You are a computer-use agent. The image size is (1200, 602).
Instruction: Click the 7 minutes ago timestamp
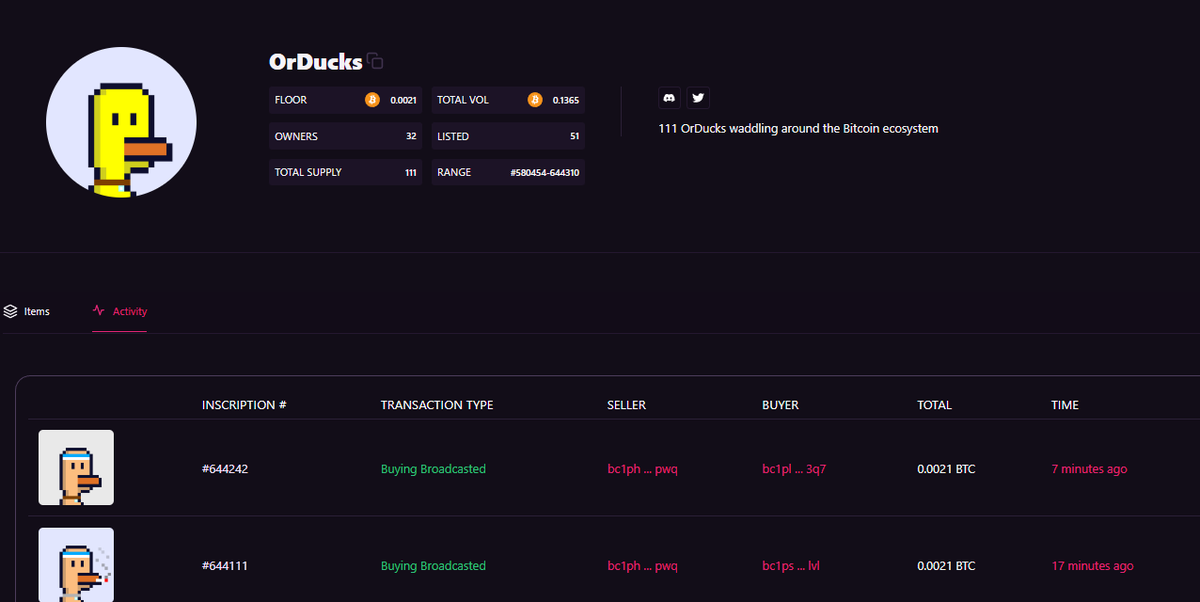(x=1090, y=469)
